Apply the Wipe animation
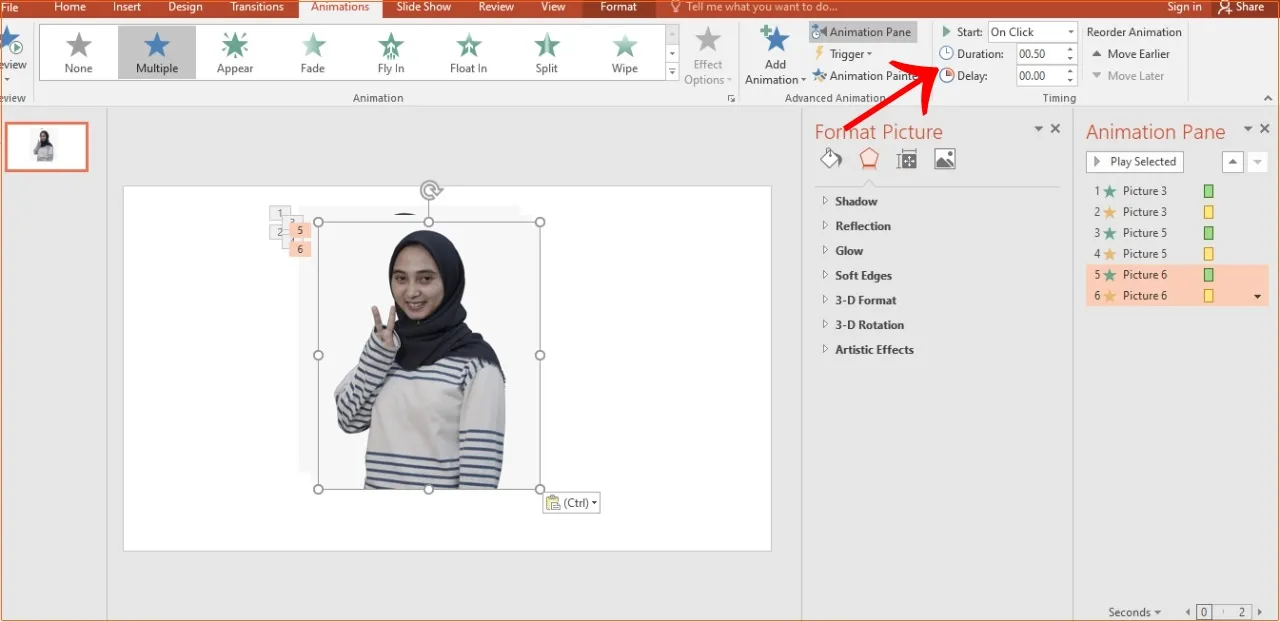This screenshot has height=622, width=1280. click(x=625, y=52)
